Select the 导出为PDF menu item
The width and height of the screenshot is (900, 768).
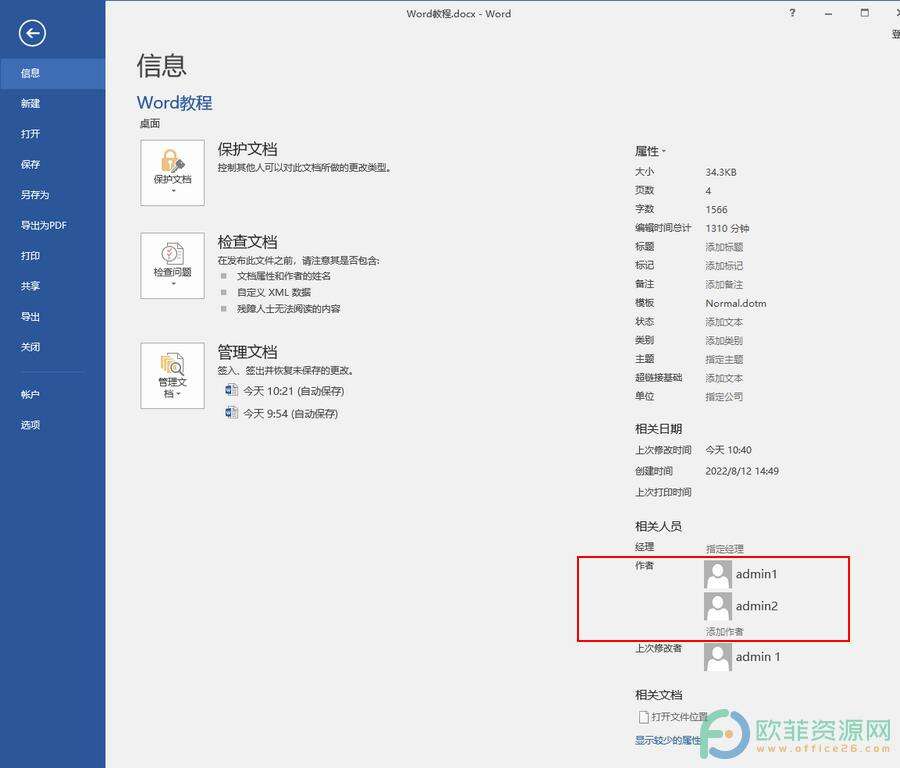click(52, 225)
